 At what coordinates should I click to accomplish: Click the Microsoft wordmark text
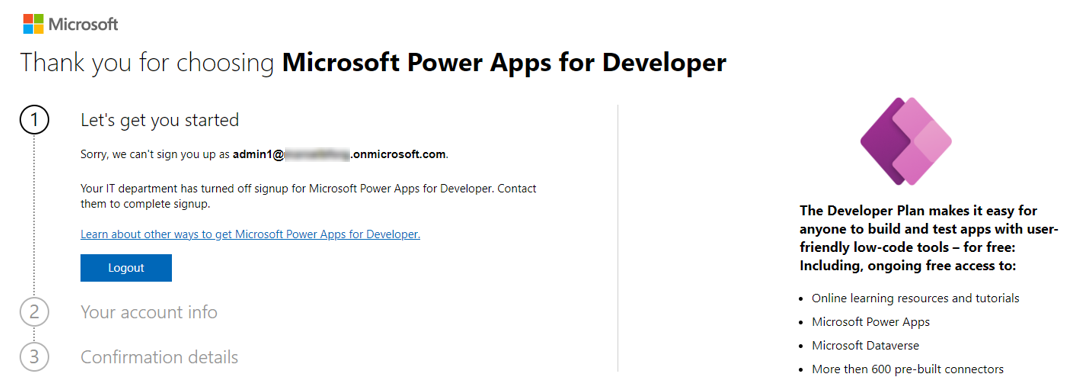click(83, 24)
